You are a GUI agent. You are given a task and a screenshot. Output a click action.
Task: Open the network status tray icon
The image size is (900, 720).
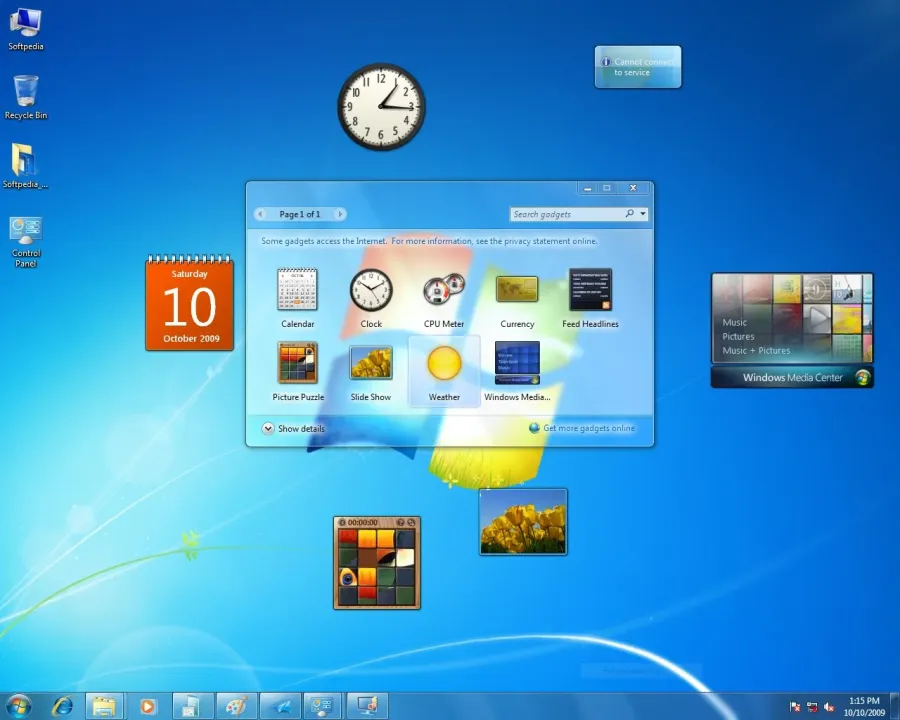tap(812, 707)
